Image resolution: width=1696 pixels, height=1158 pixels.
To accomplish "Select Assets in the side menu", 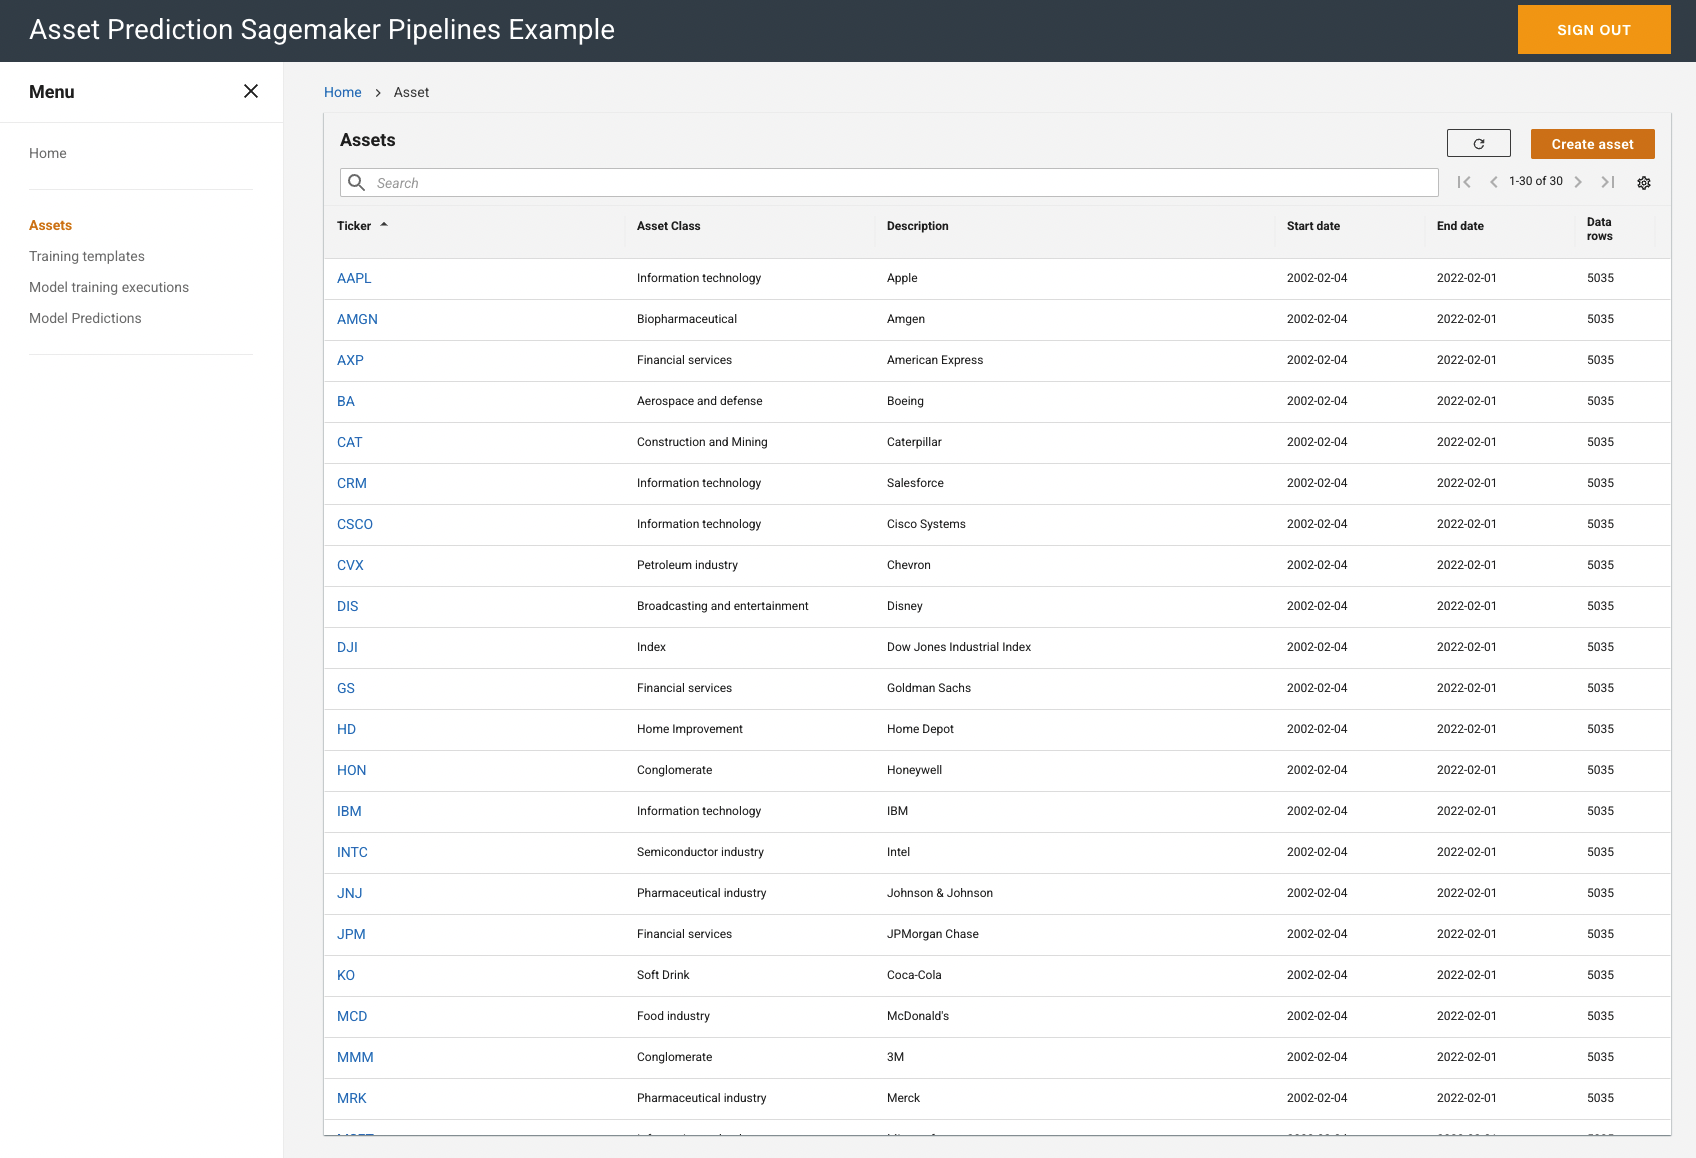I will [x=50, y=225].
